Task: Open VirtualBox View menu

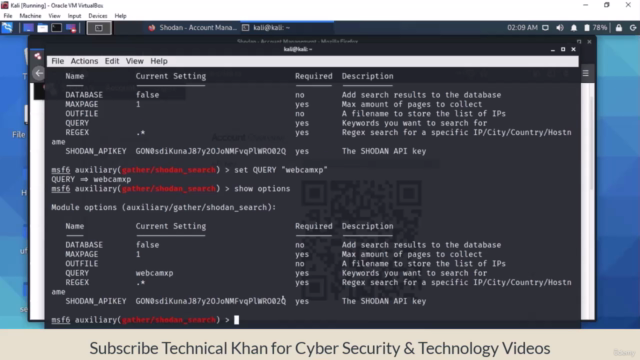Action: point(54,16)
